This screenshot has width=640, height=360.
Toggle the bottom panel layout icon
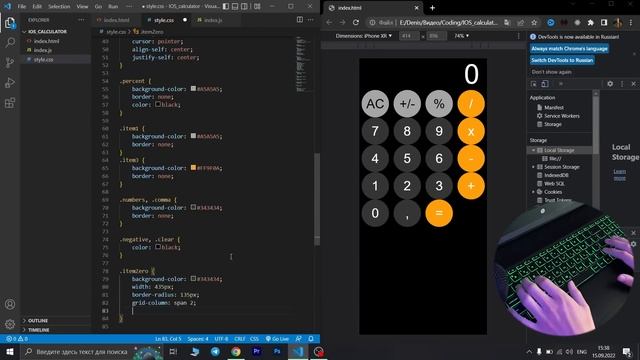[235, 7]
